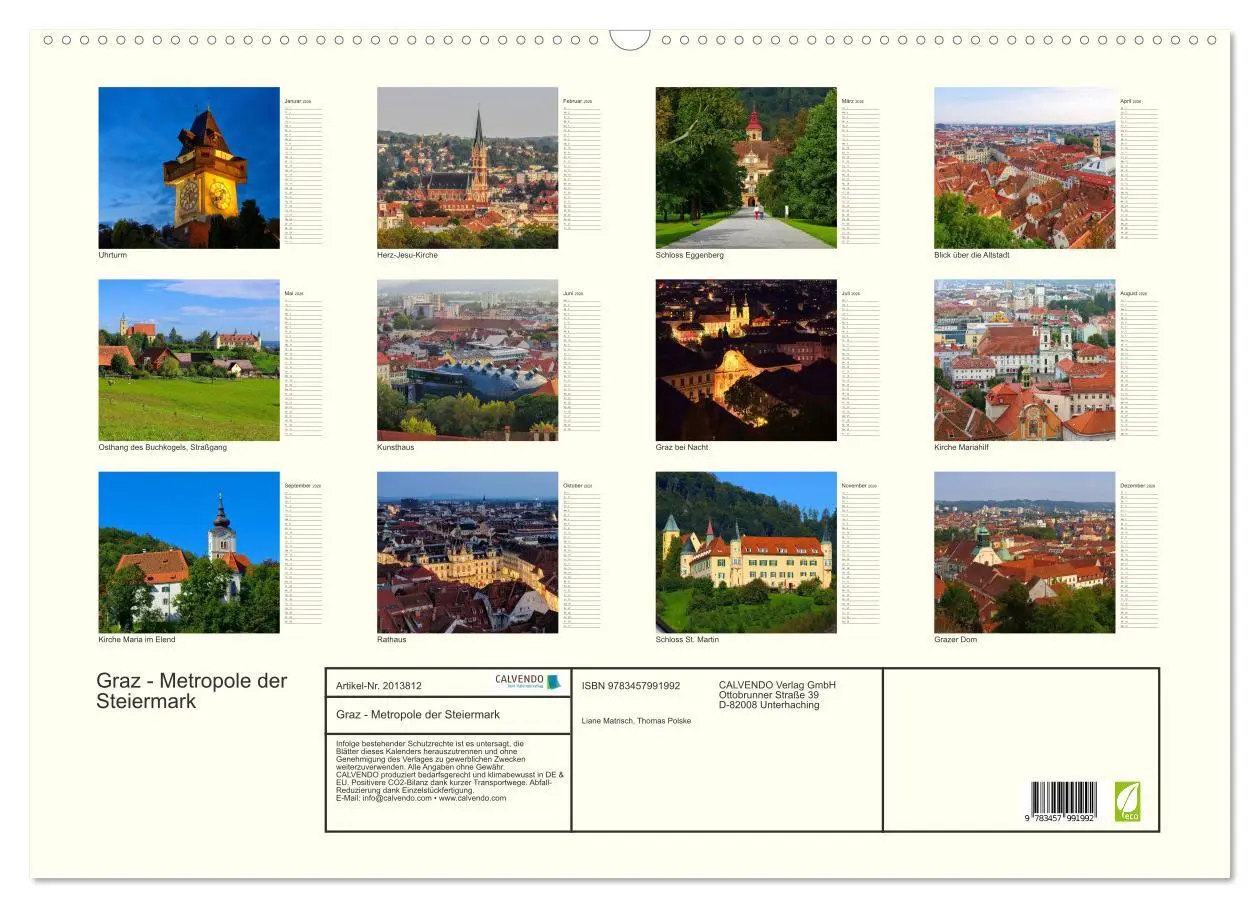Screen dimensions: 1260x908
Task: Select the Graz bei Nacht night image
Action: coord(745,358)
